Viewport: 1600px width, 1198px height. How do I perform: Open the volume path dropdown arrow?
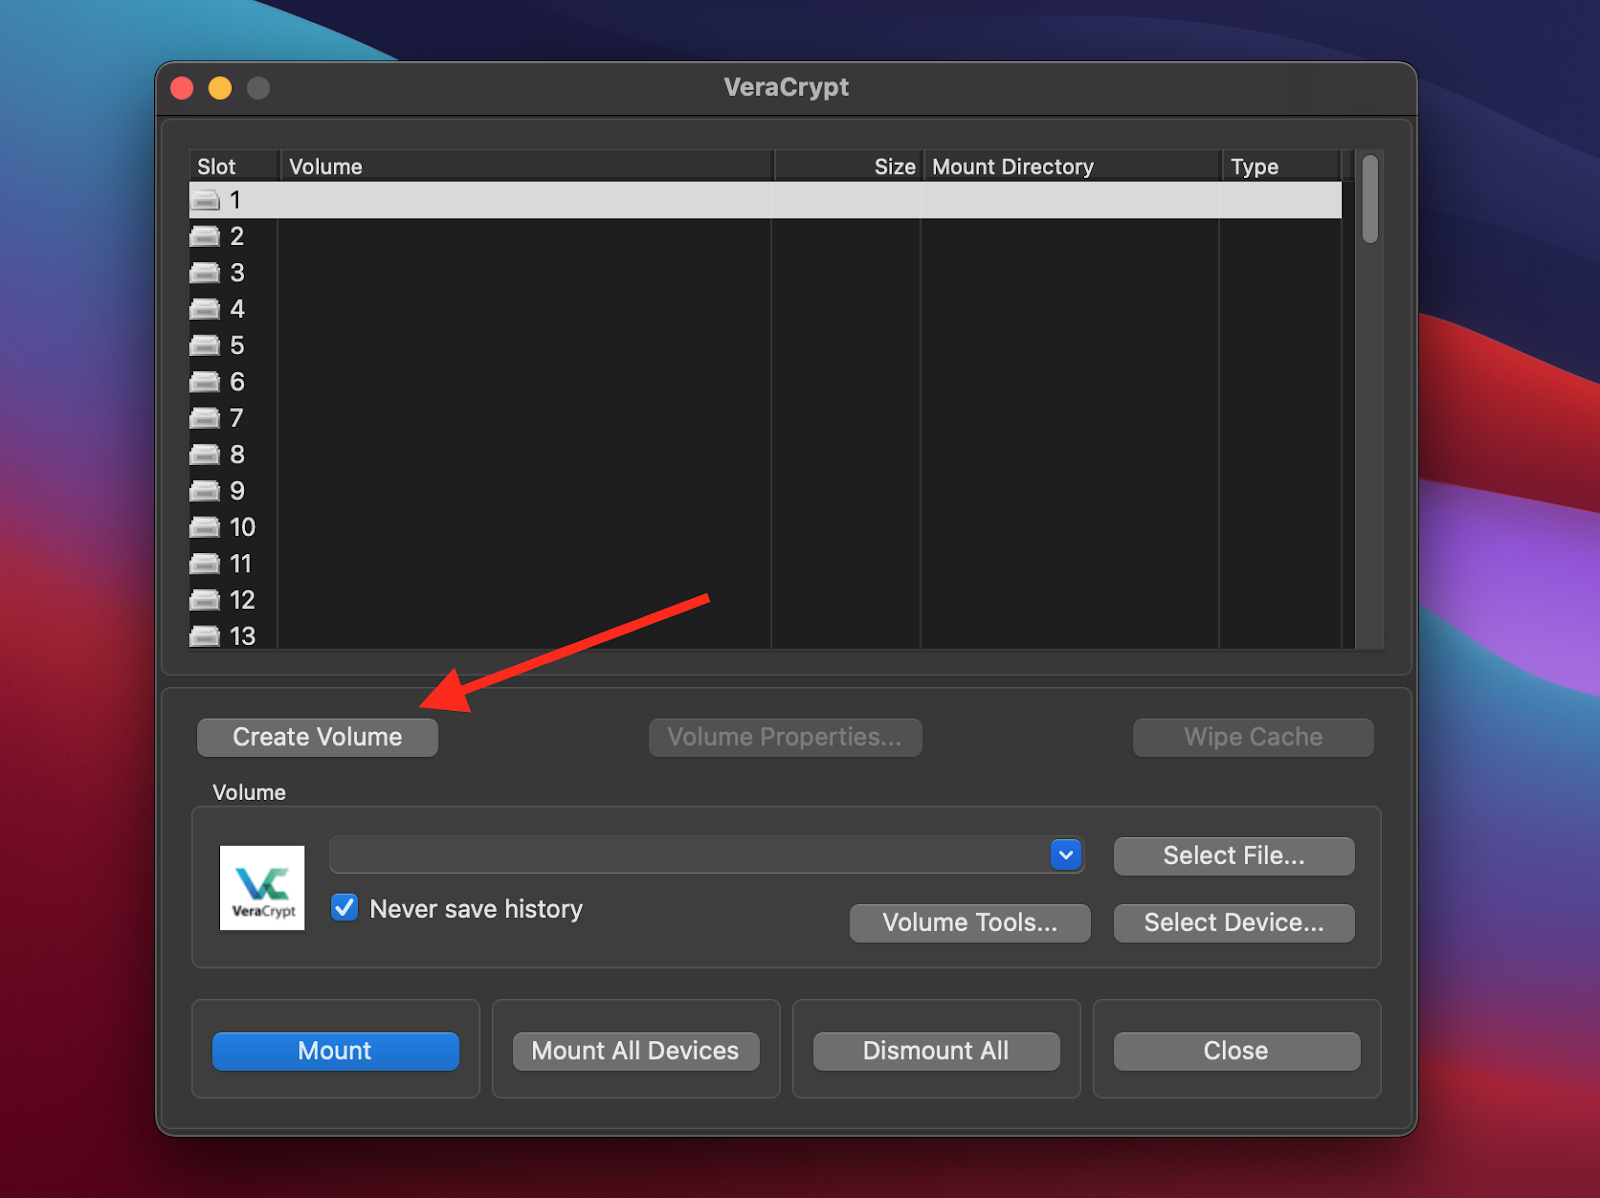[1066, 855]
